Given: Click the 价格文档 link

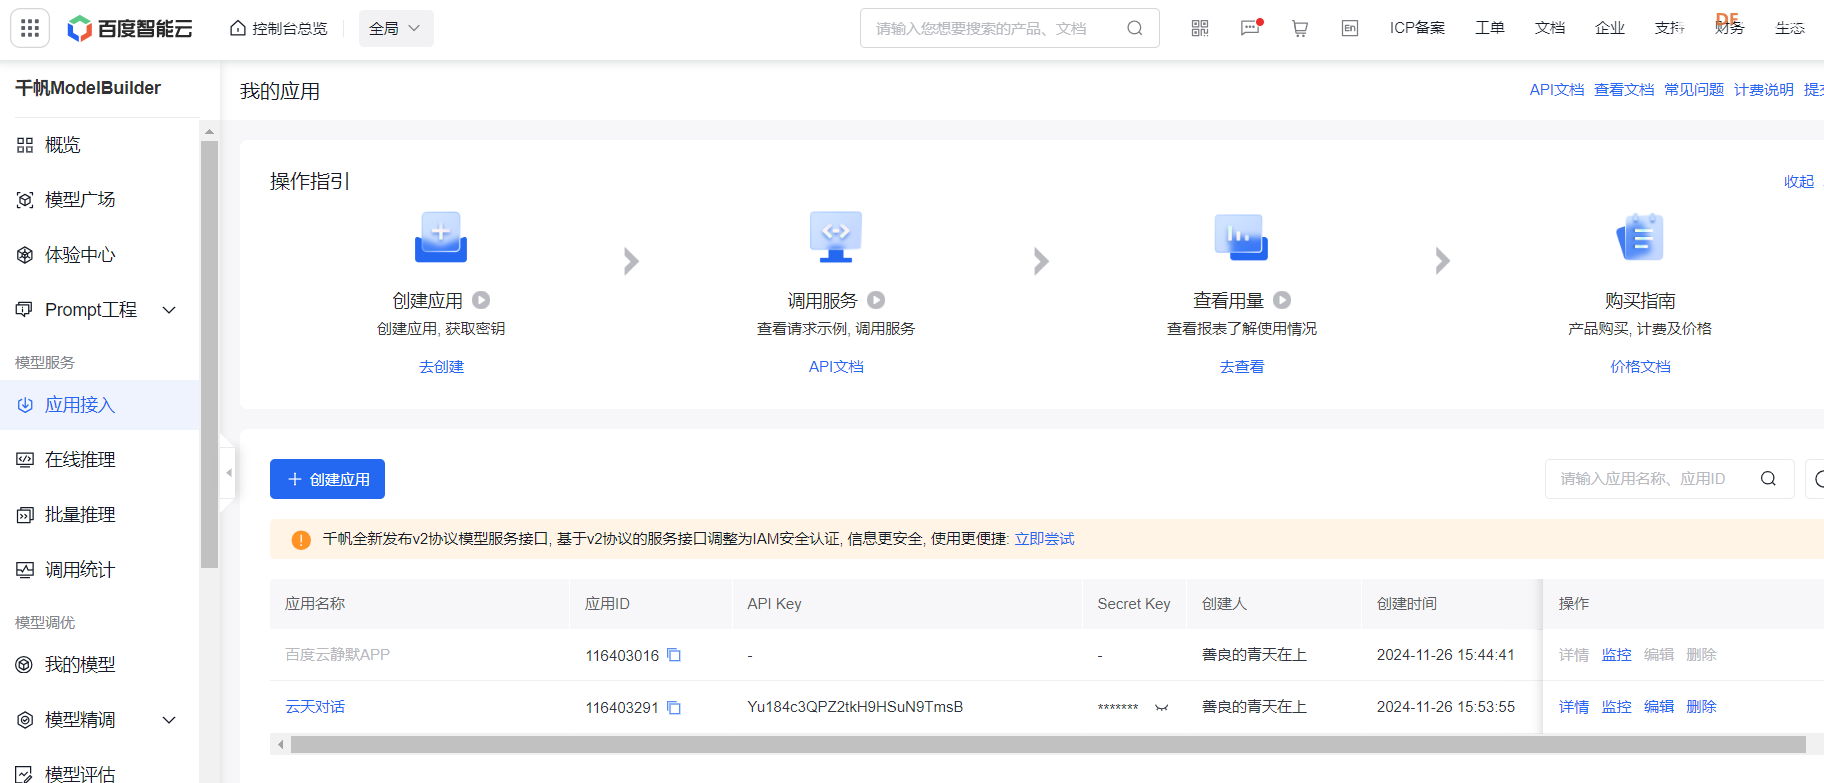Looking at the screenshot, I should click(1640, 367).
